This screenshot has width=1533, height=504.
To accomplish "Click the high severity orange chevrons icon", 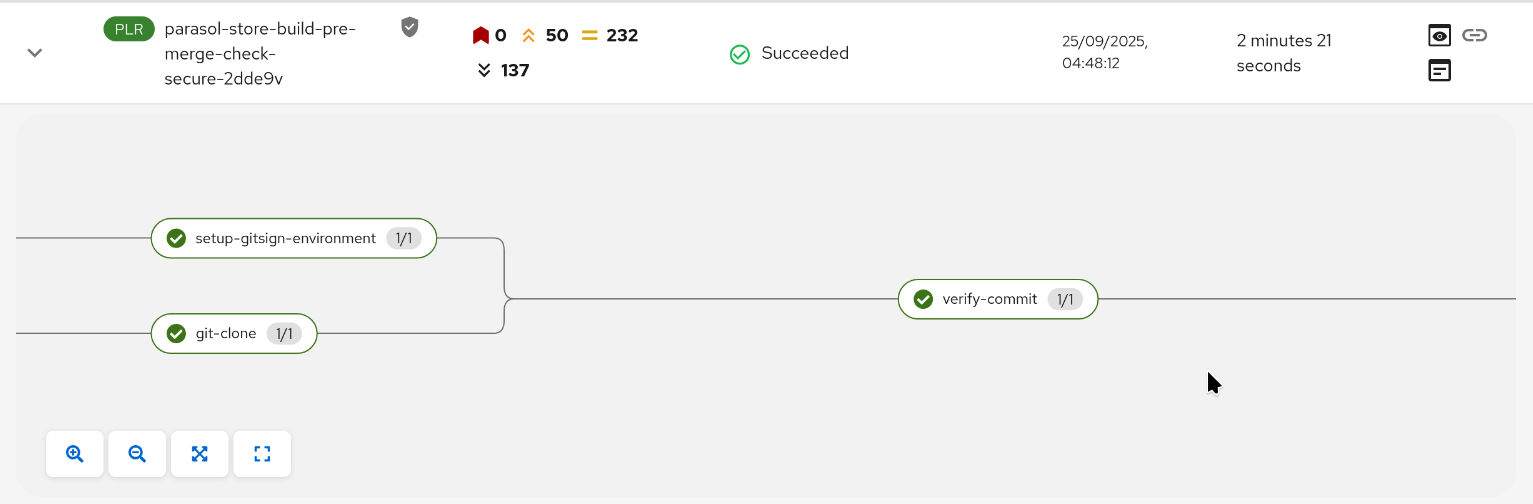I will click(529, 36).
